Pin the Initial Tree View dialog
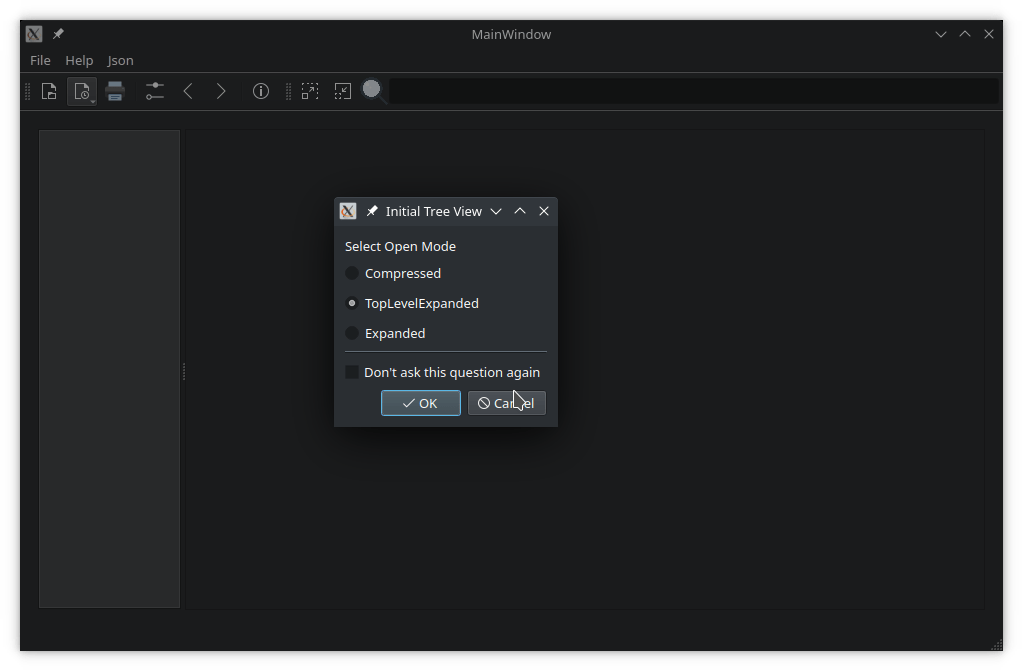This screenshot has width=1023, height=671. (x=371, y=211)
